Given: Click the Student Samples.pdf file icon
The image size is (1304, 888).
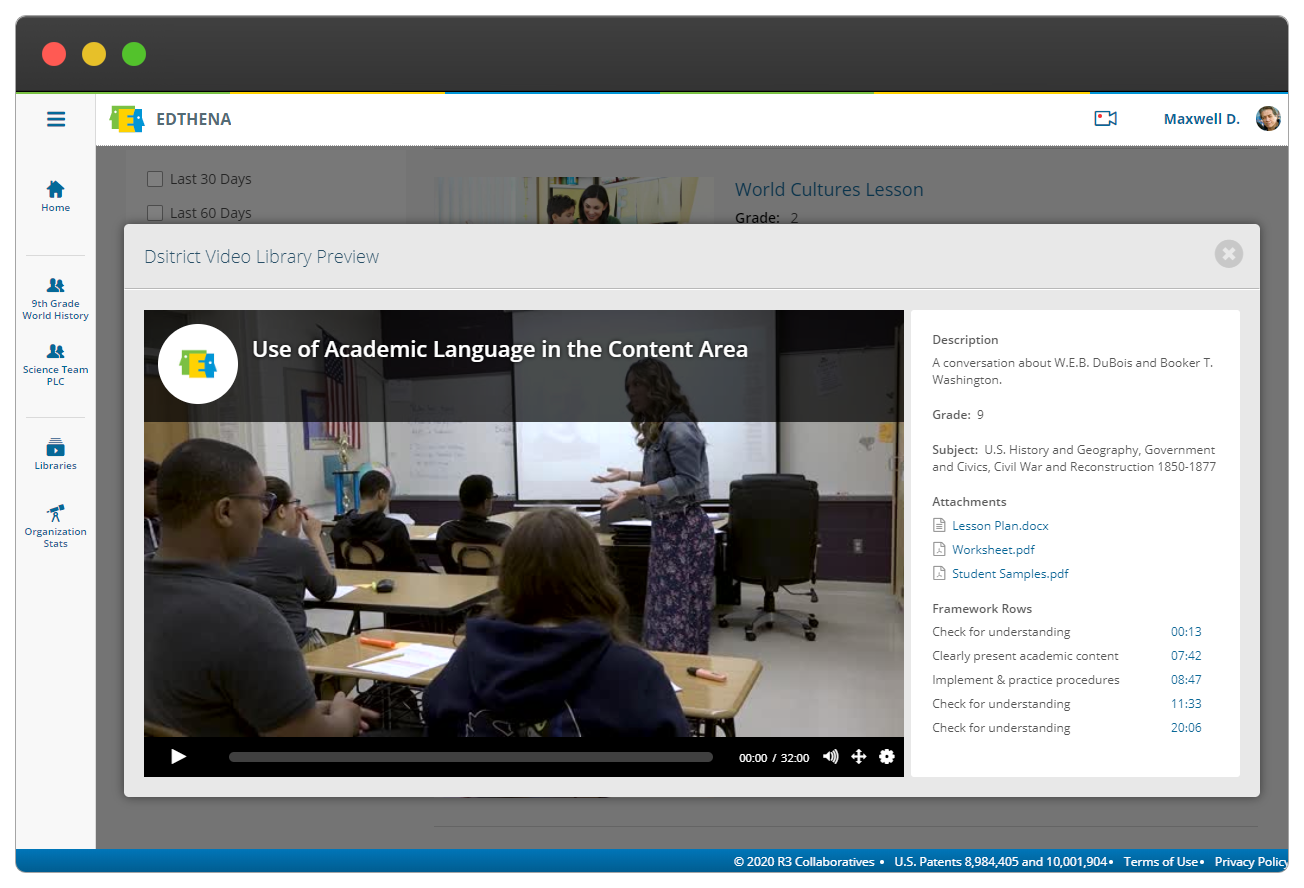Looking at the screenshot, I should tap(939, 573).
